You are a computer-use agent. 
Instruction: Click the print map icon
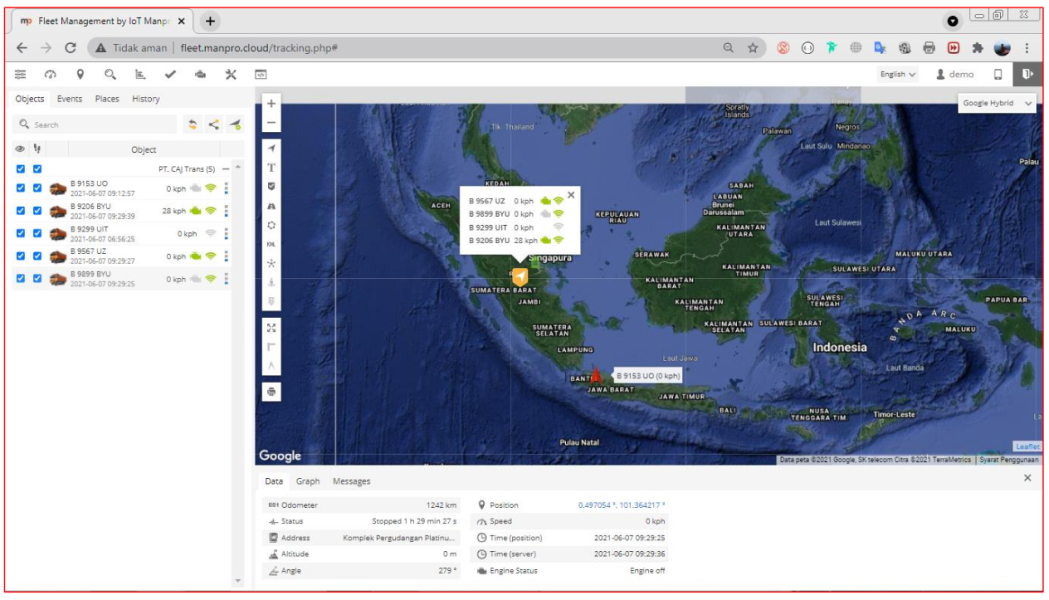click(x=271, y=392)
